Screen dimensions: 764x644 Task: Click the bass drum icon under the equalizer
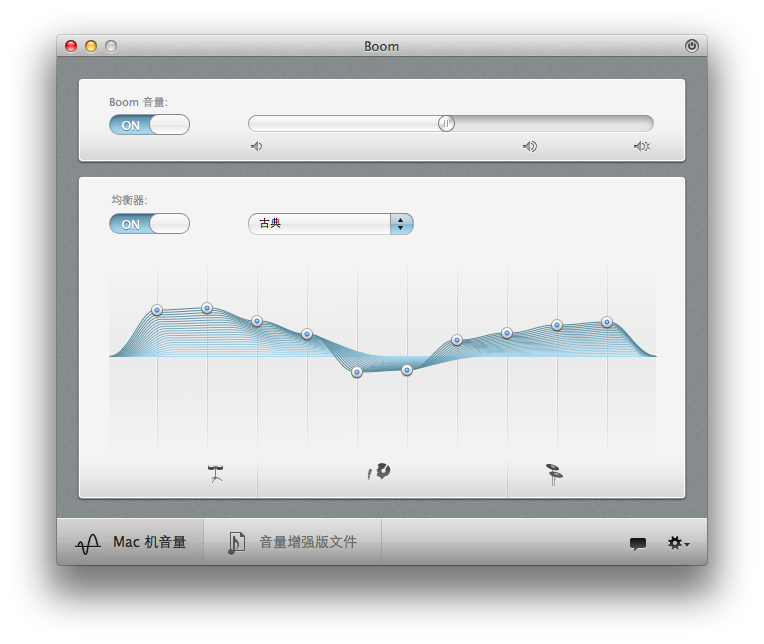click(215, 473)
